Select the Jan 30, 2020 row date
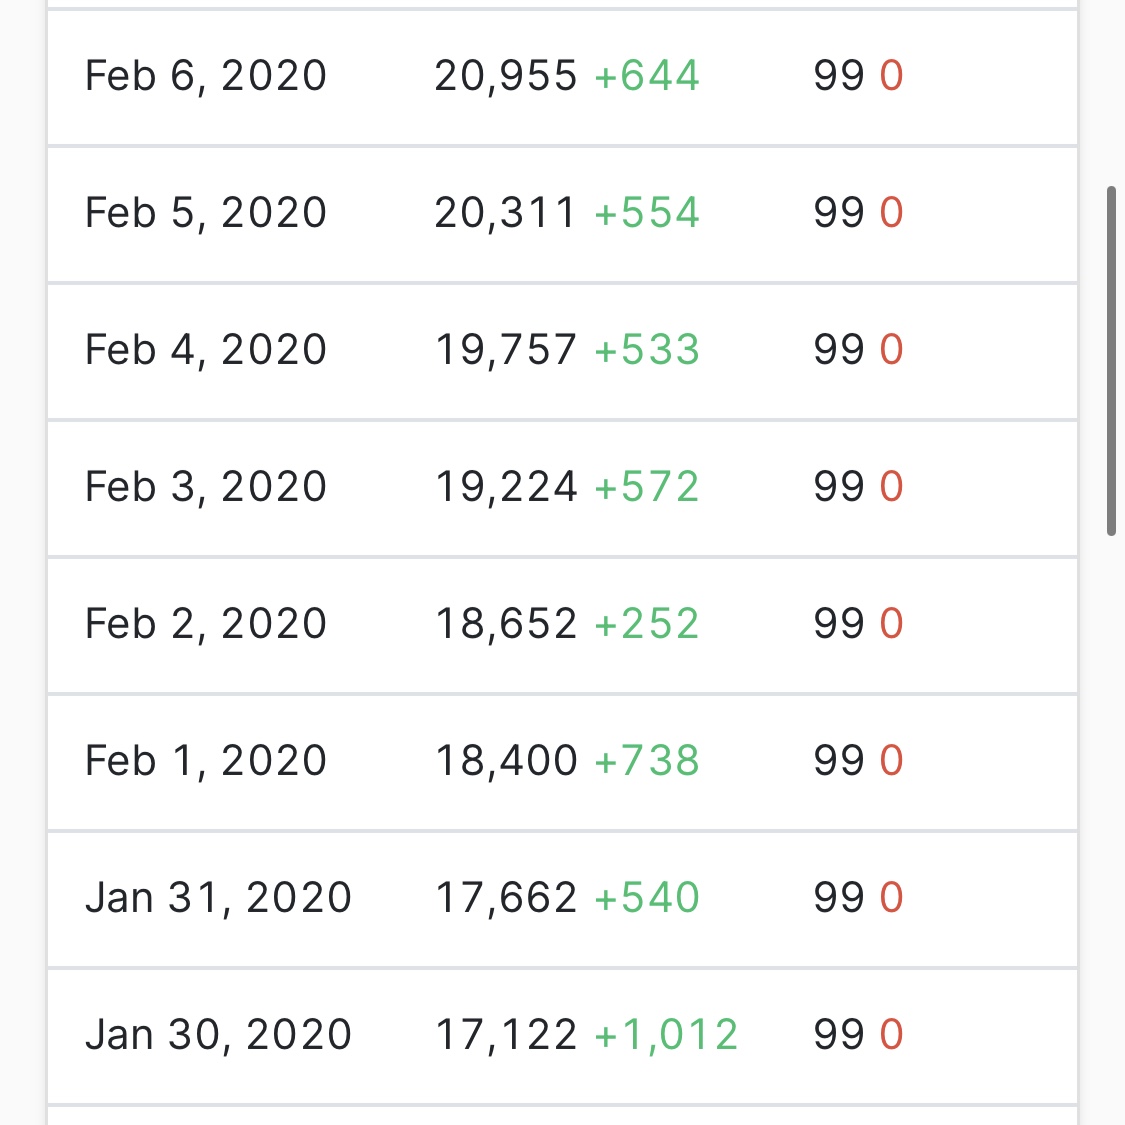The image size is (1125, 1125). click(218, 1035)
